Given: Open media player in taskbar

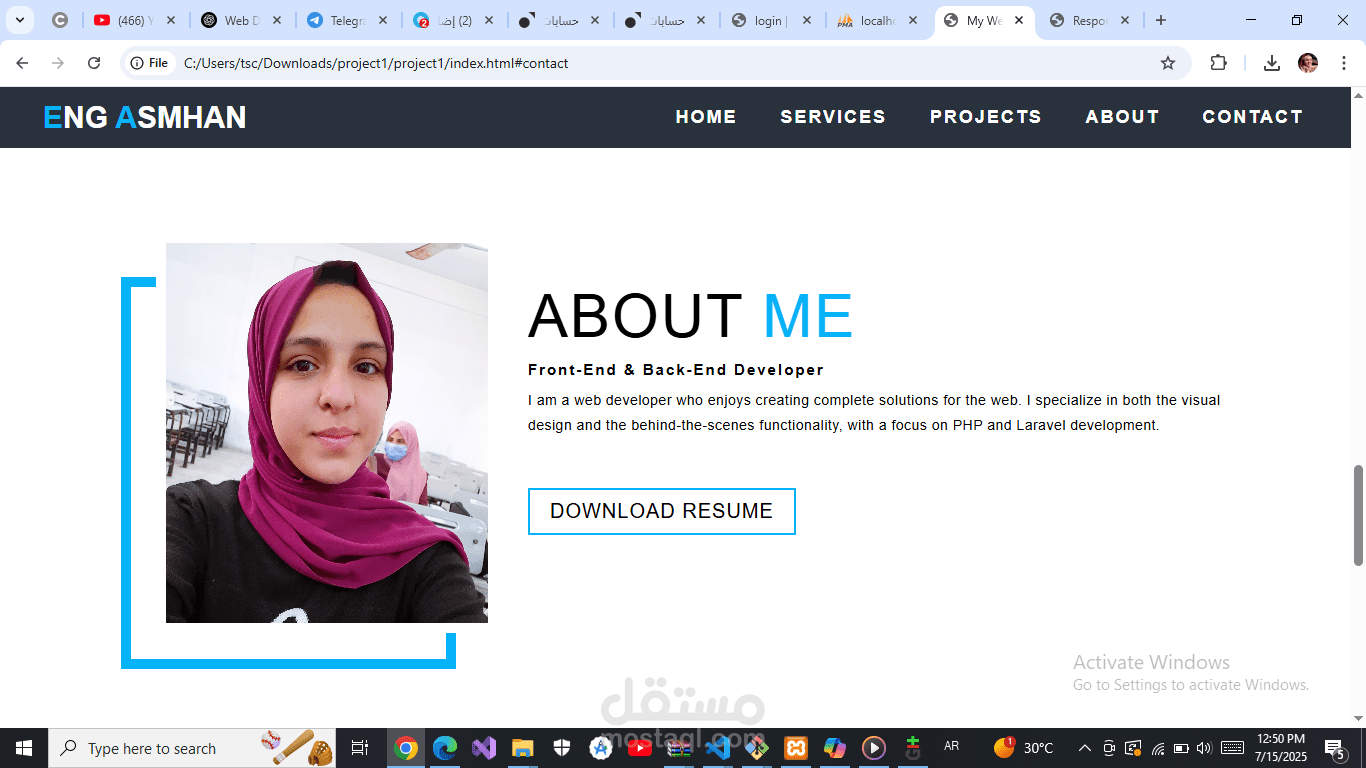Looking at the screenshot, I should coord(874,748).
